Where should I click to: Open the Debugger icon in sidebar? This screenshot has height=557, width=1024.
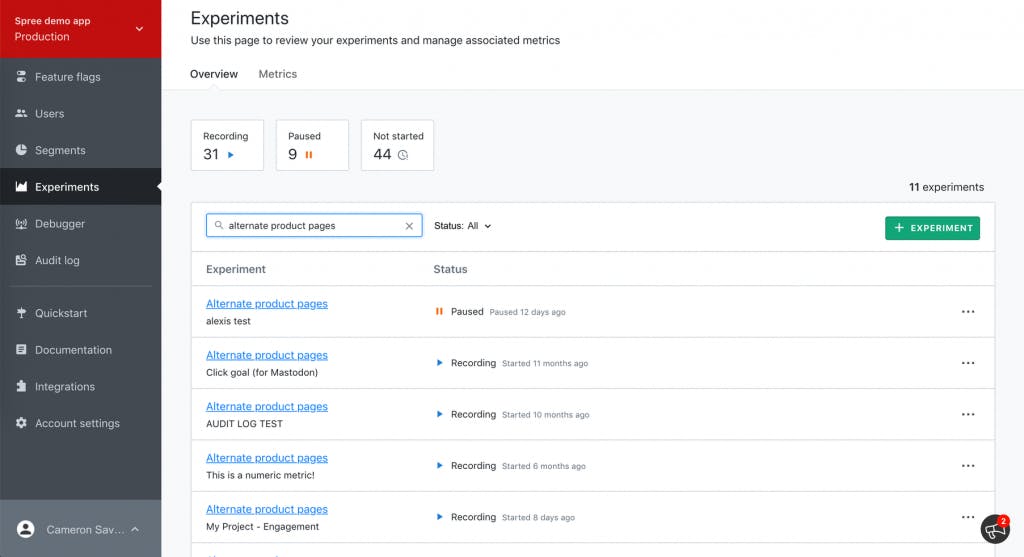point(21,223)
